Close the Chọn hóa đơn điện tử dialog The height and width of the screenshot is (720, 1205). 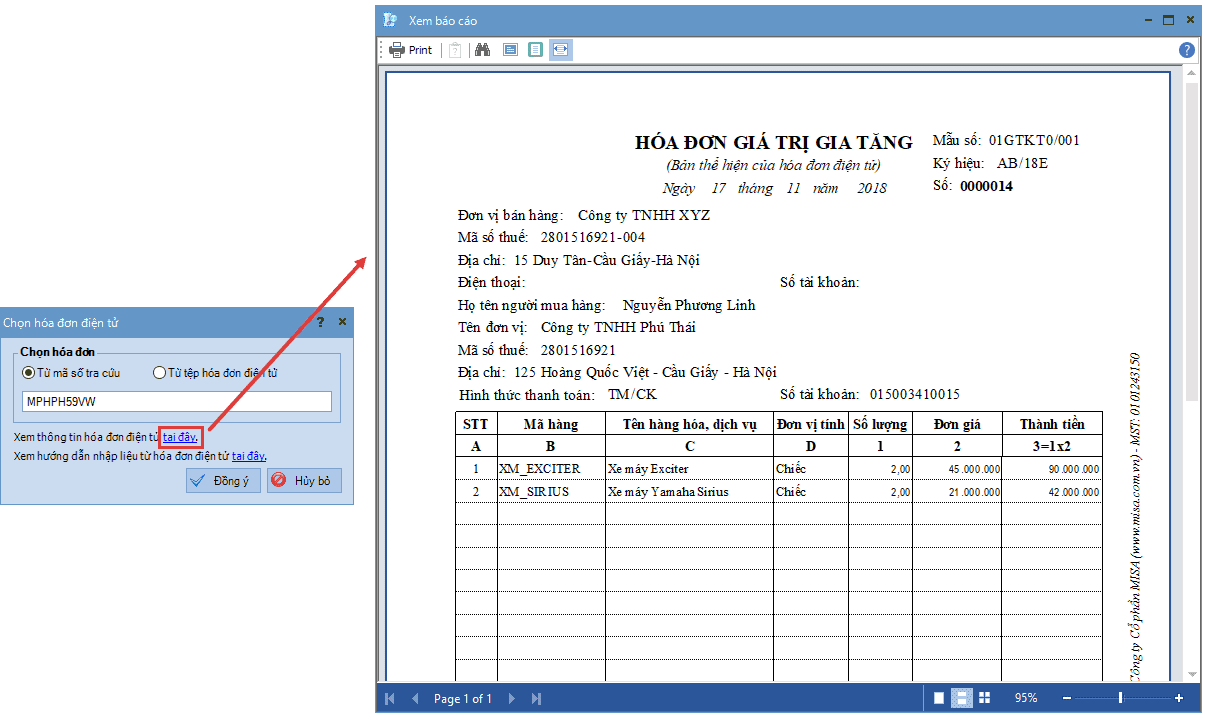click(x=342, y=322)
